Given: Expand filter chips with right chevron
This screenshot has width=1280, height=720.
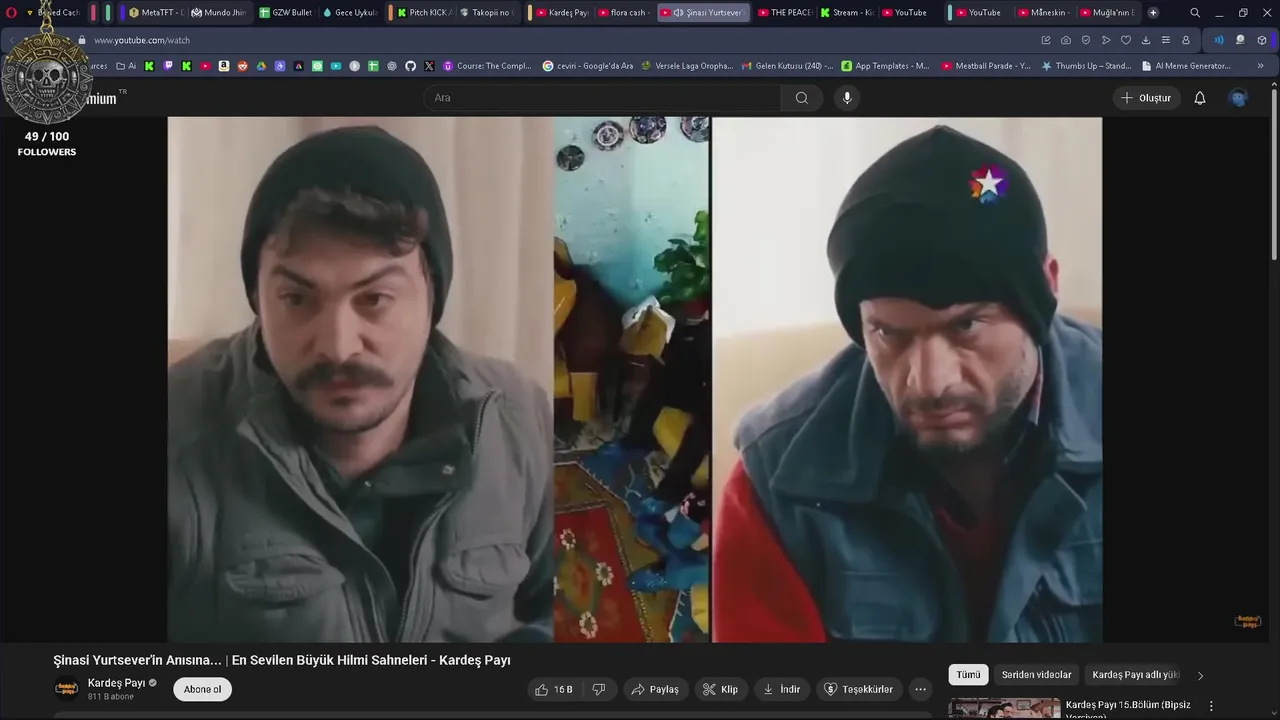Looking at the screenshot, I should pyautogui.click(x=1200, y=676).
